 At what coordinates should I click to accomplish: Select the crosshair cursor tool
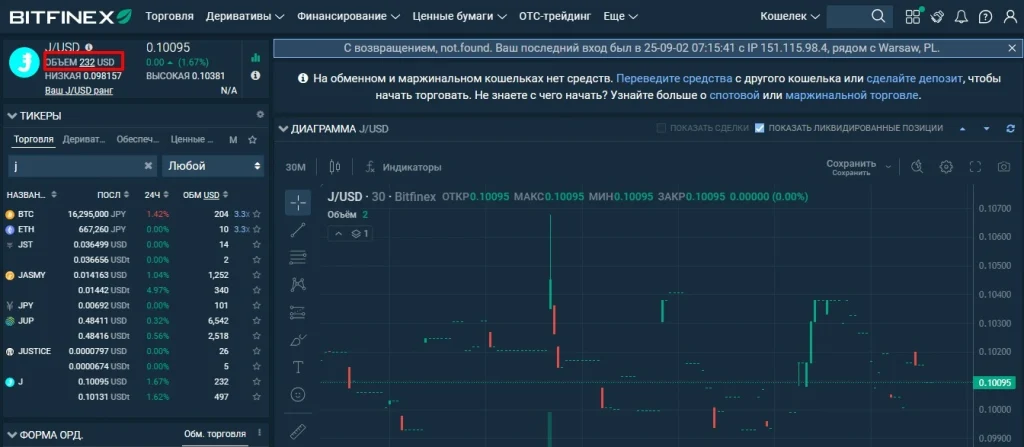click(x=298, y=203)
